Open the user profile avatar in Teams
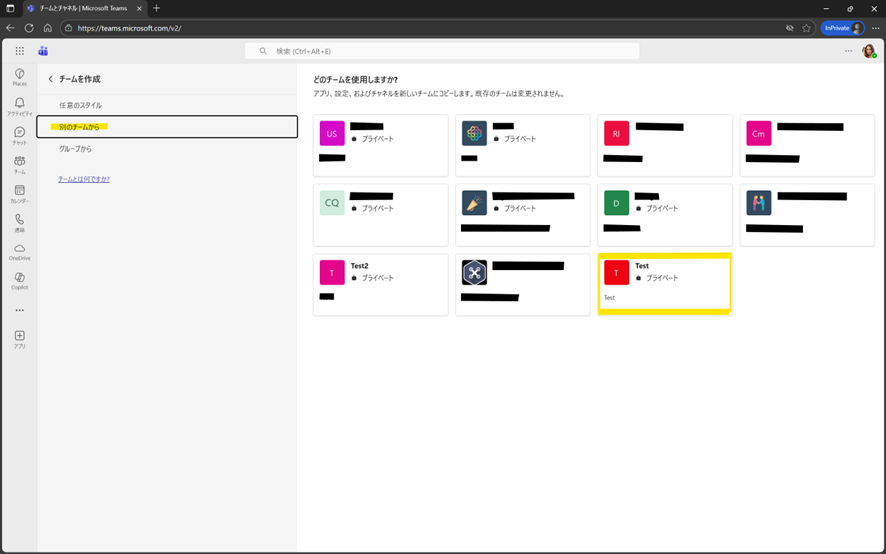 [869, 51]
